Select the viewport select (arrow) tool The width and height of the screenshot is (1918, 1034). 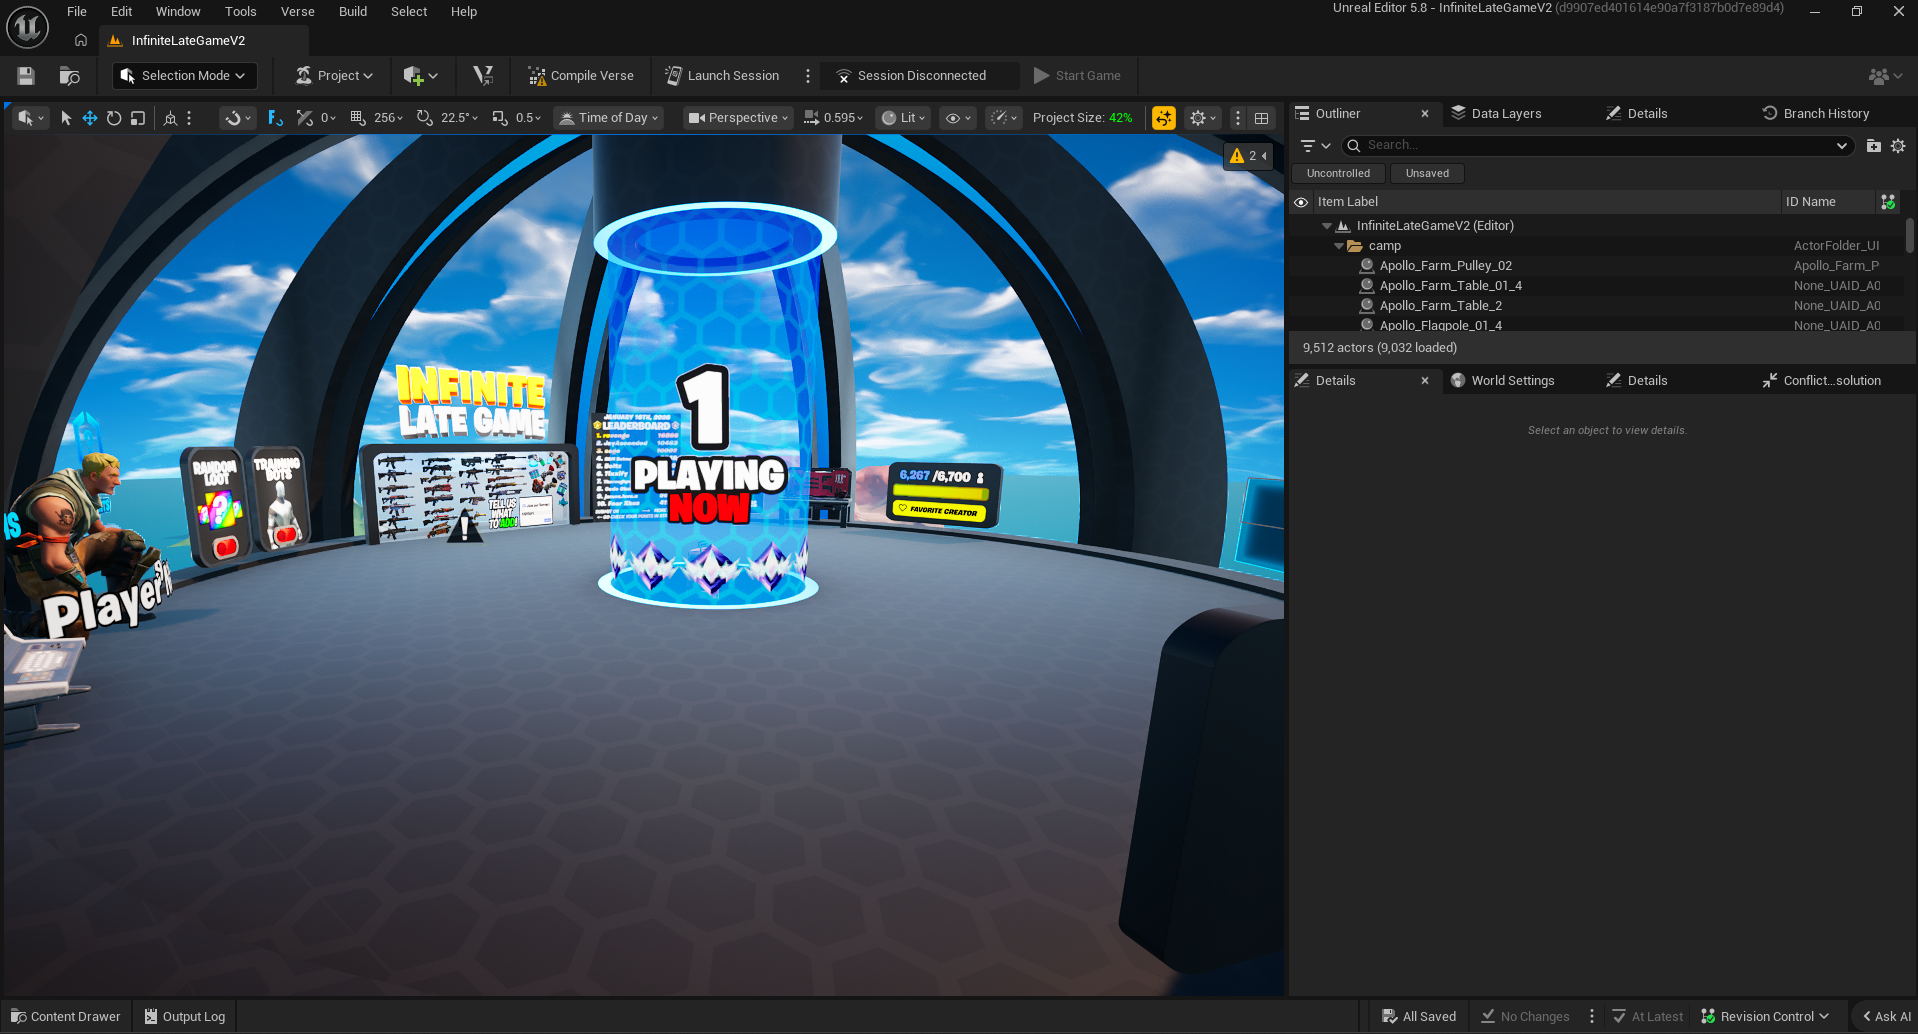click(x=66, y=118)
